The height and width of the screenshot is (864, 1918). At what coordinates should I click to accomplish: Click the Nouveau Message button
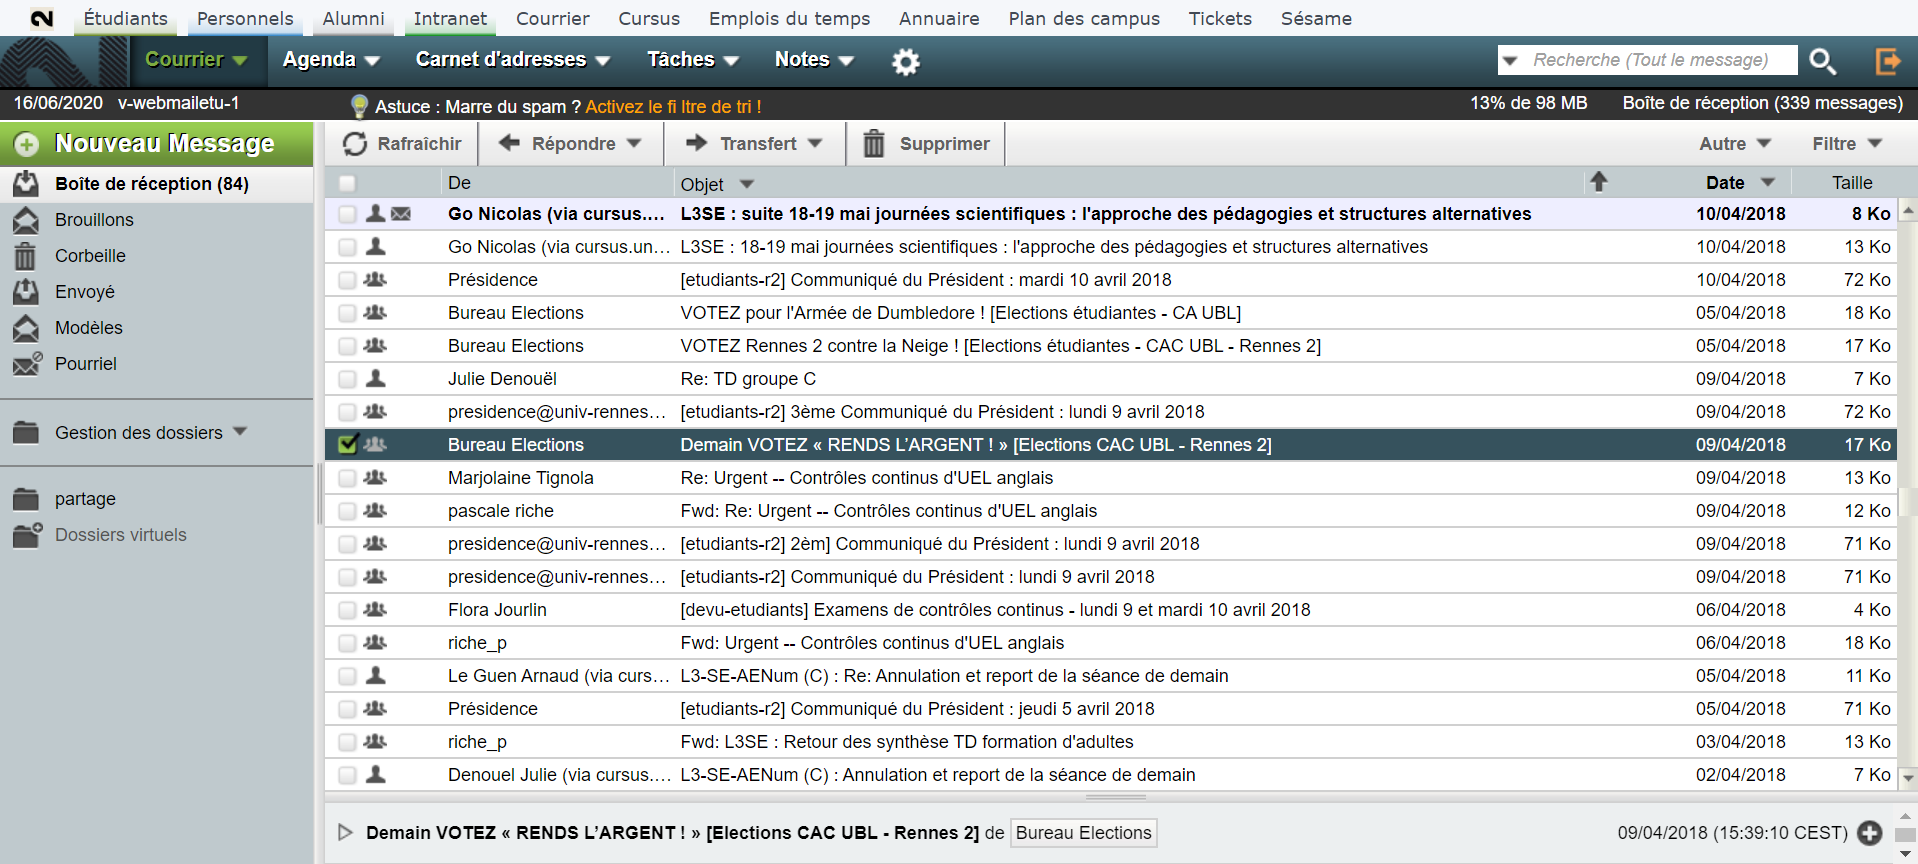click(157, 144)
